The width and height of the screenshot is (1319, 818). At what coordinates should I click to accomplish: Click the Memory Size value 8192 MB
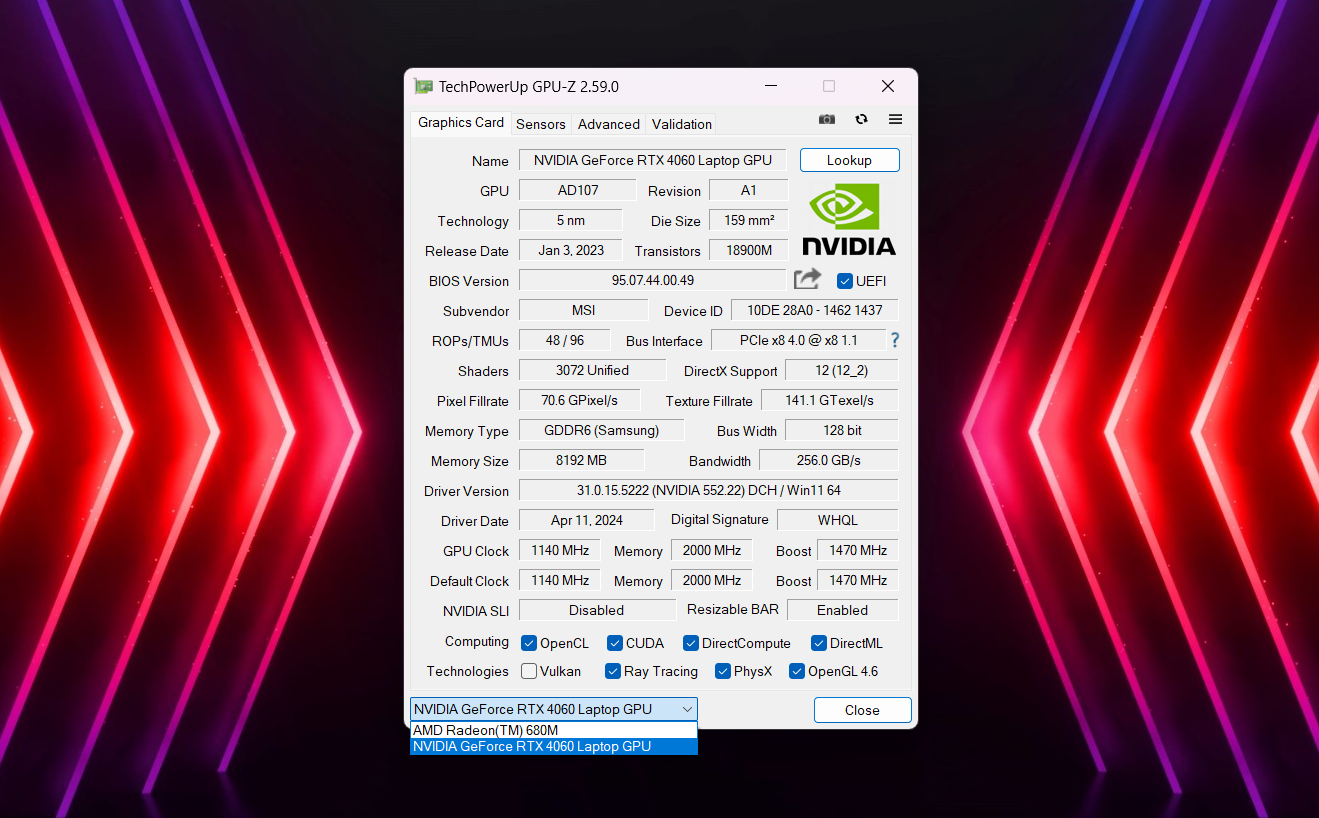(x=582, y=460)
